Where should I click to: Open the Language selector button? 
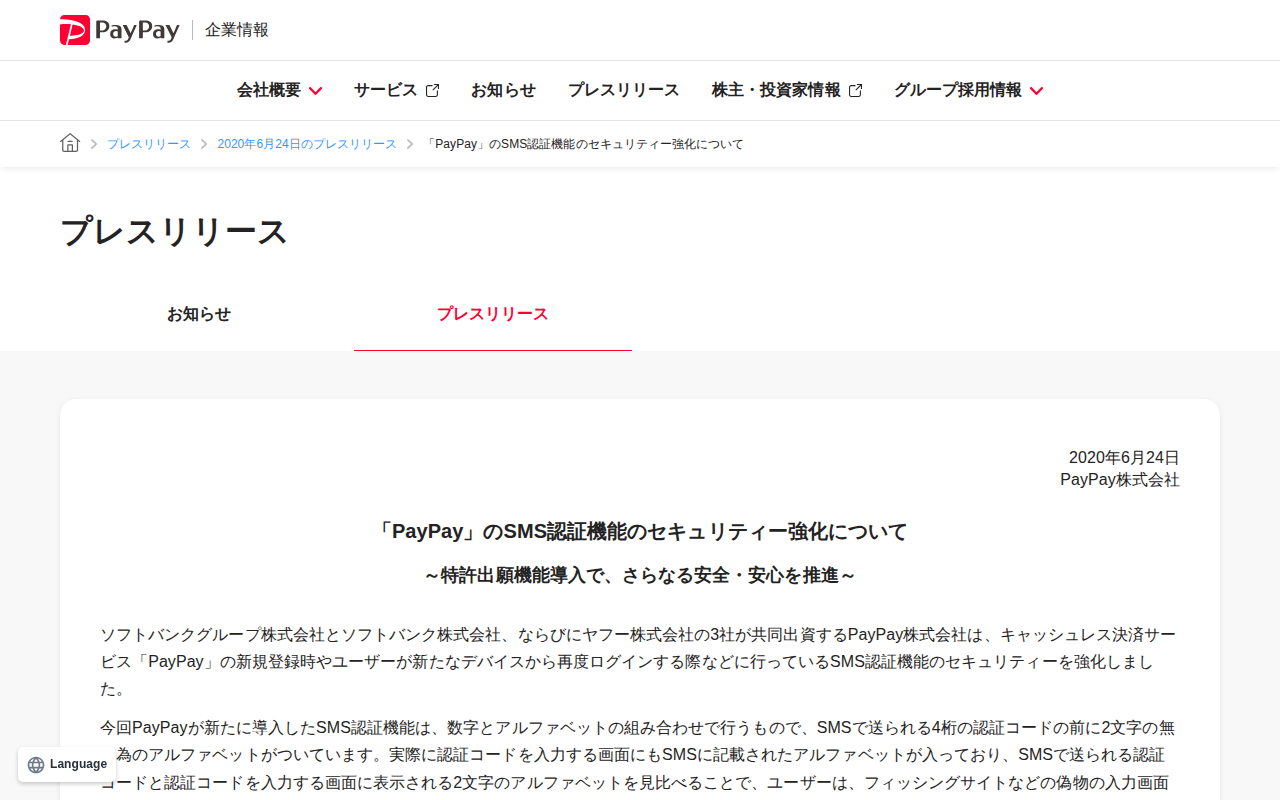pos(67,764)
